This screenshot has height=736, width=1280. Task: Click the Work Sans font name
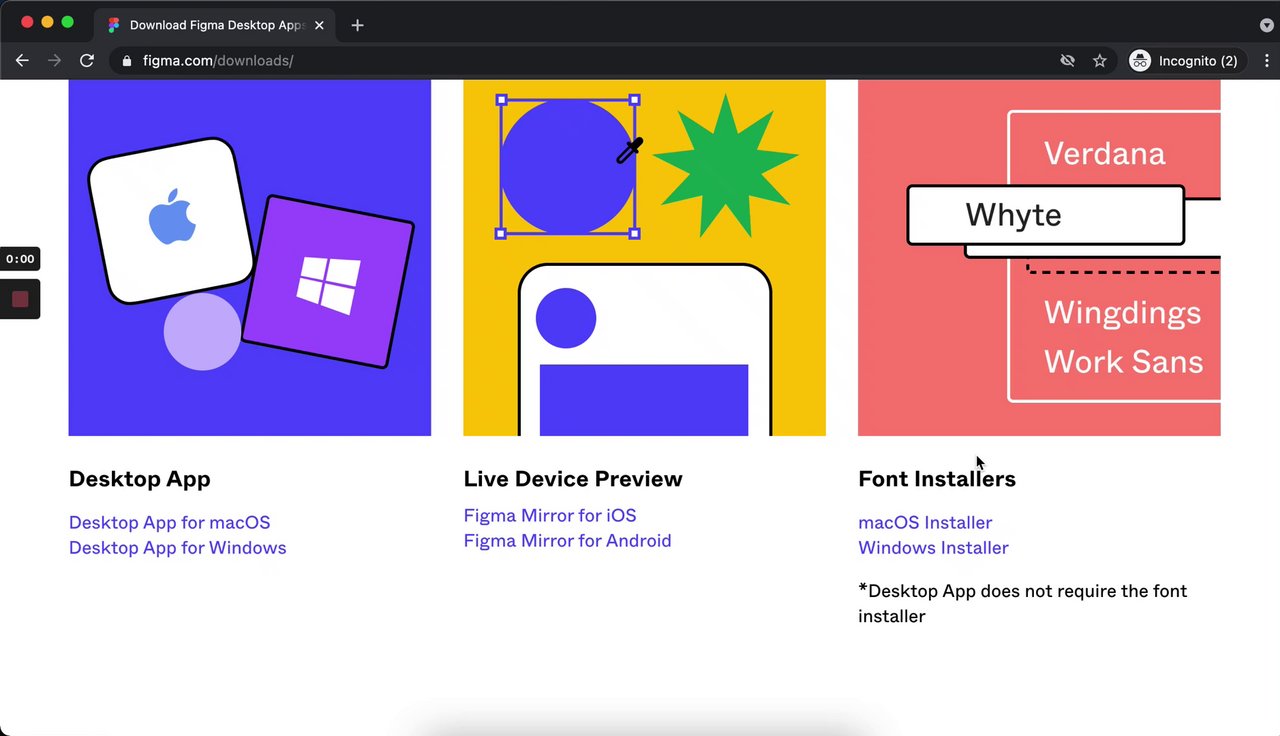[1124, 361]
